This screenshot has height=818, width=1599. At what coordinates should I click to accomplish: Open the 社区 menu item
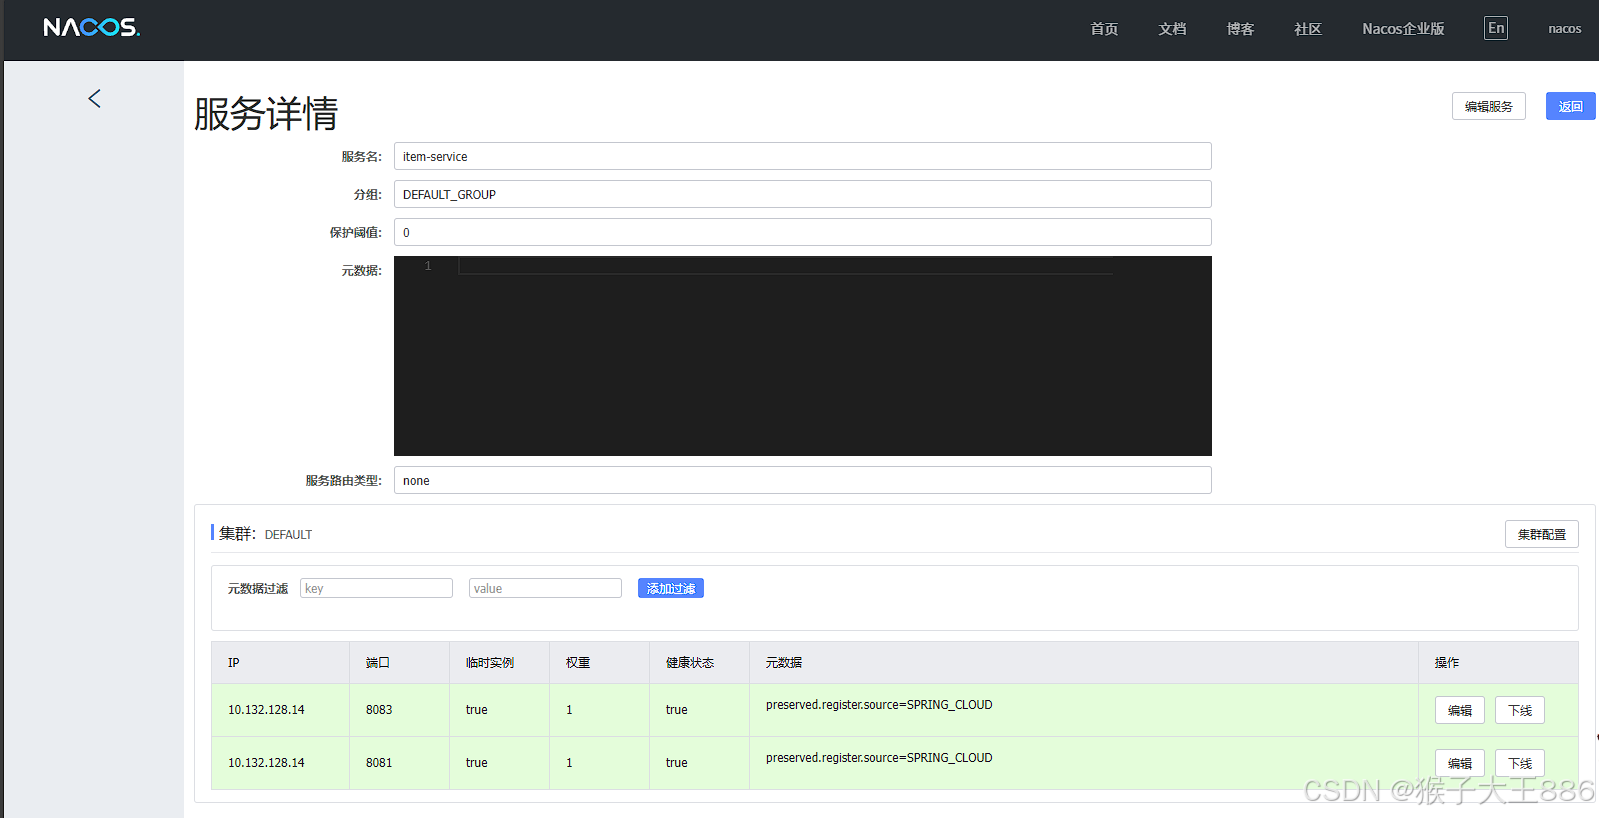tap(1308, 29)
